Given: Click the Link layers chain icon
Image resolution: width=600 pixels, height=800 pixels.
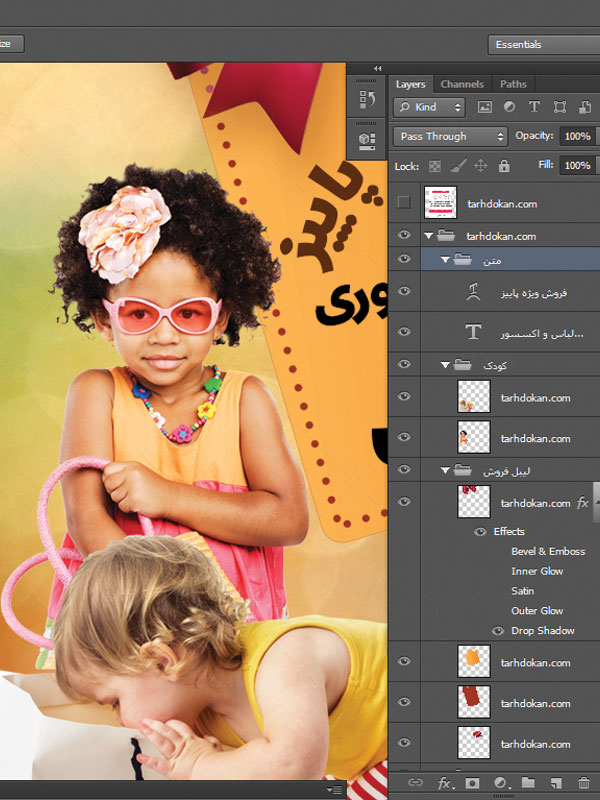Looking at the screenshot, I should [415, 782].
